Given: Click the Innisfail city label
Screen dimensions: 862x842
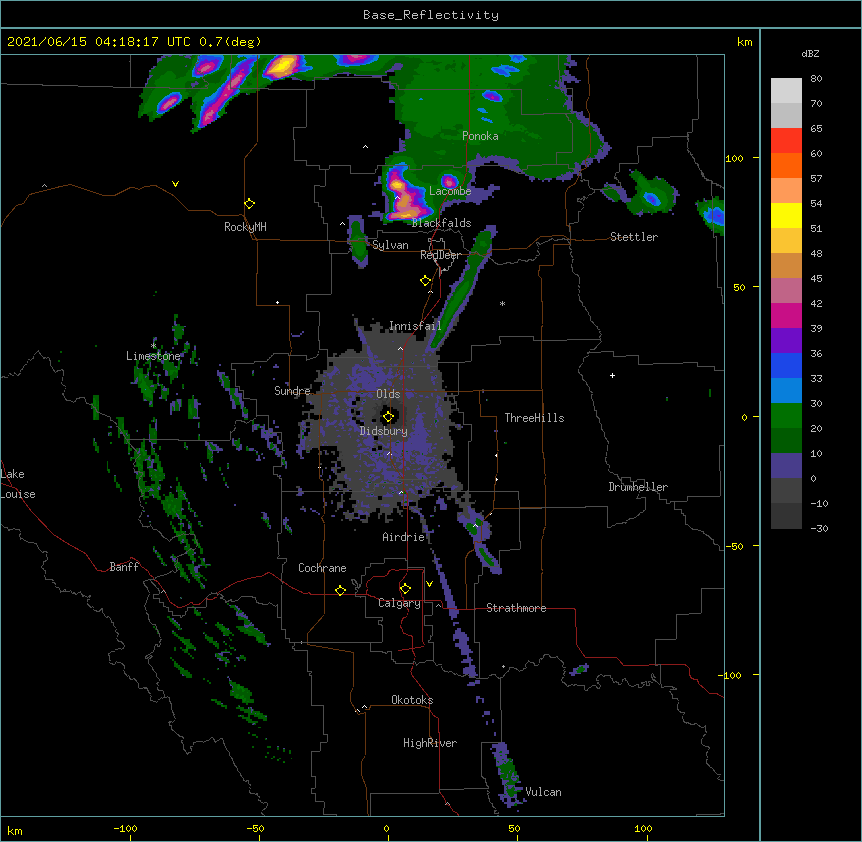Looking at the screenshot, I should pos(415,326).
